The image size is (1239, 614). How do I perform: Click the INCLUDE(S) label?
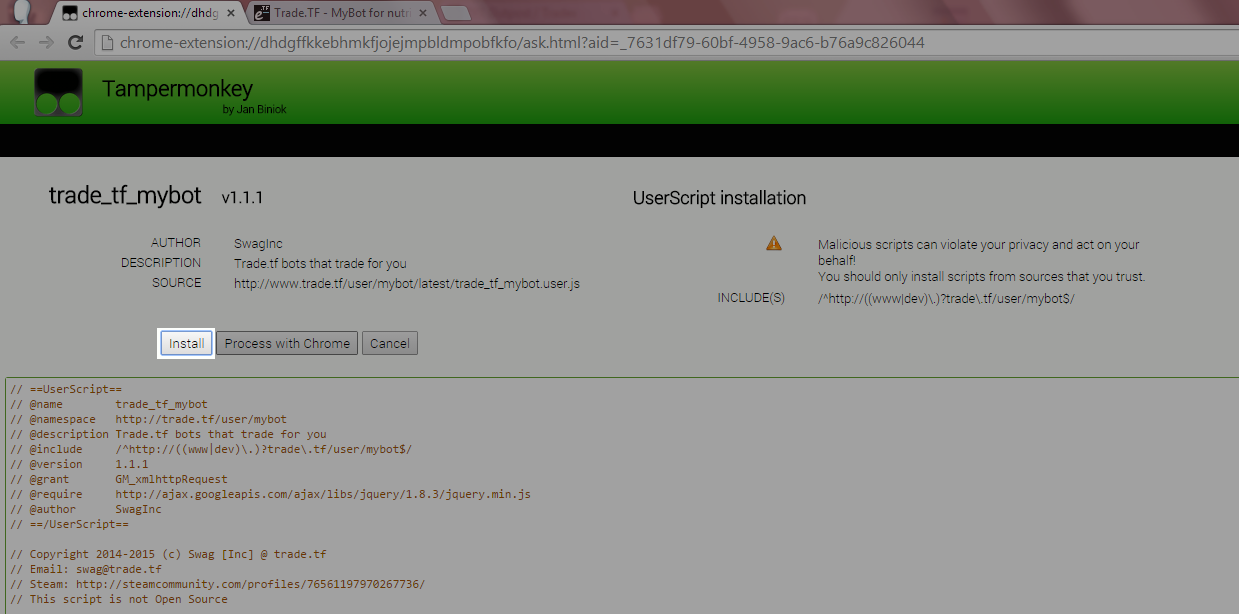point(751,298)
